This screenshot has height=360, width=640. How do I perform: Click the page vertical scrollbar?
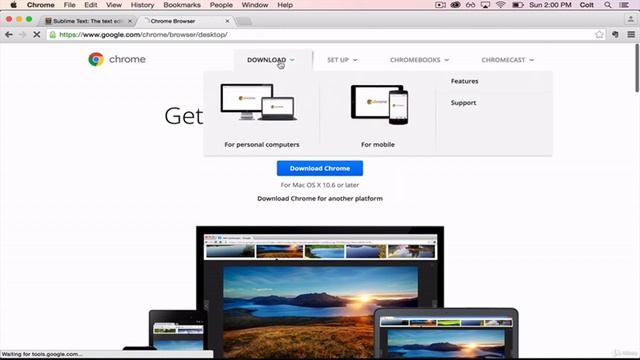(637, 67)
